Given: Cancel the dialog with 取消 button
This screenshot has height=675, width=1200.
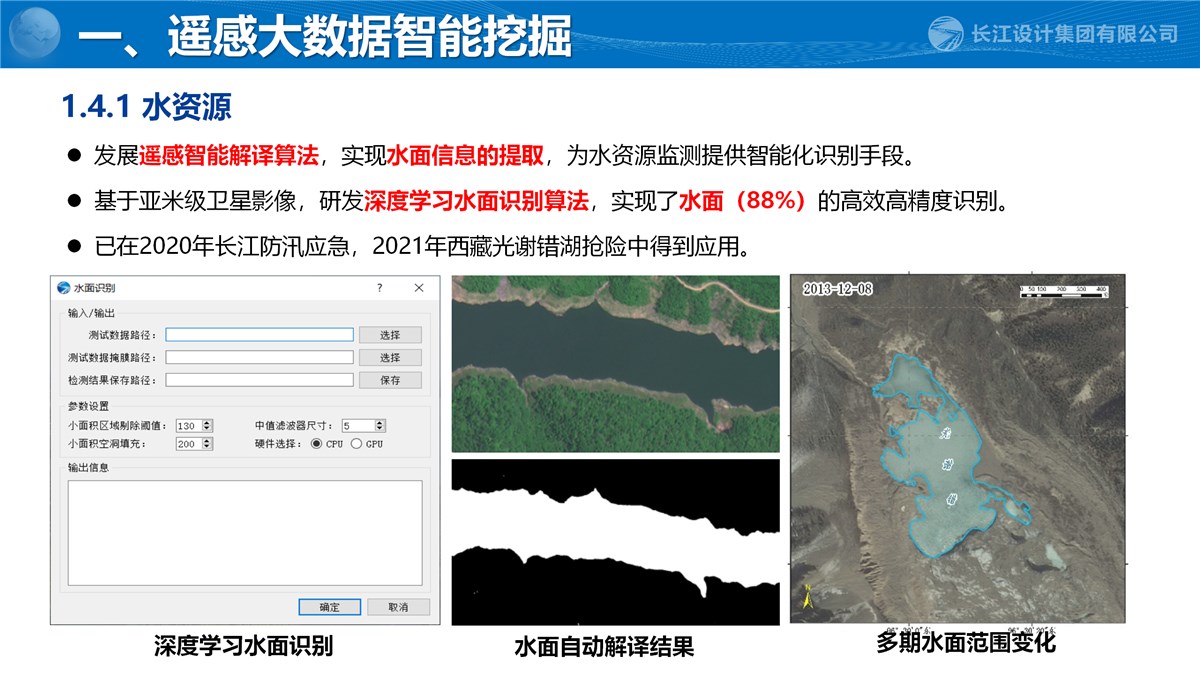Looking at the screenshot, I should [398, 607].
